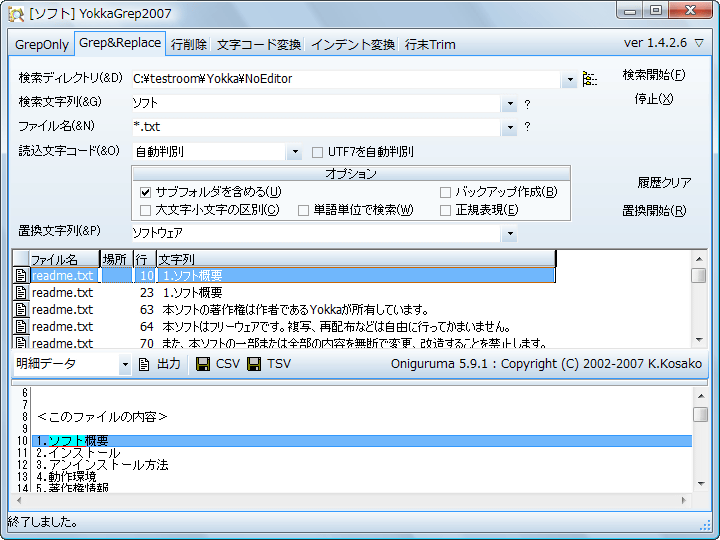Image resolution: width=720 pixels, height=540 pixels.
Task: Click the 置換文字列 input field
Action: click(316, 234)
